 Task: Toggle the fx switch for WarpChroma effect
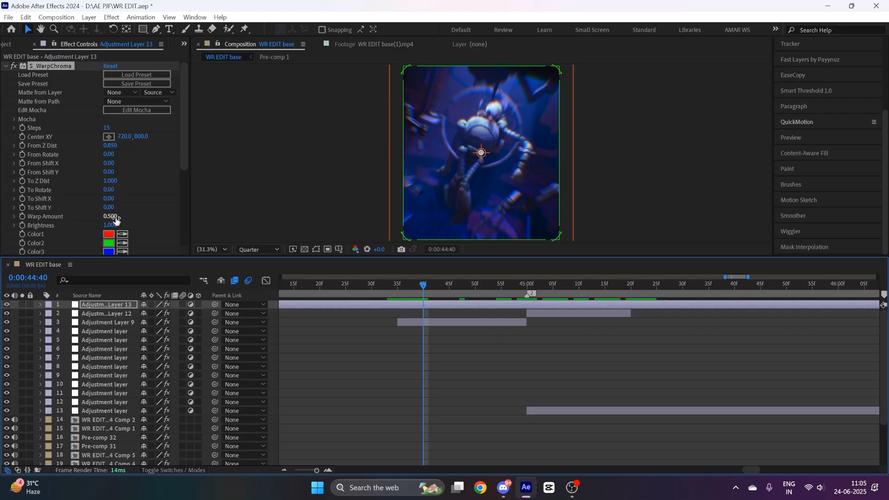(x=14, y=66)
